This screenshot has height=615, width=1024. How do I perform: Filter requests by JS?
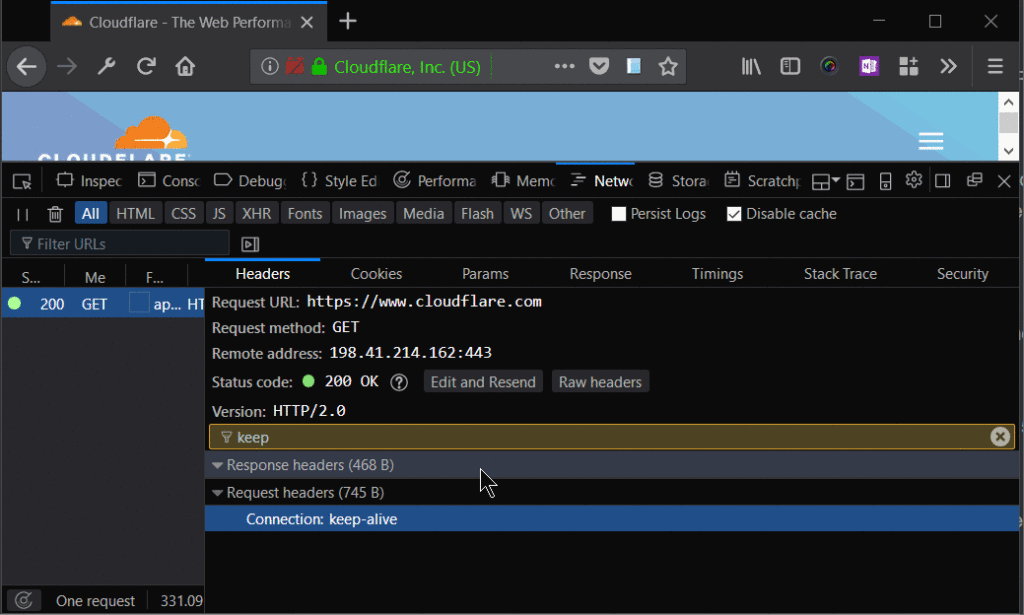click(x=219, y=213)
